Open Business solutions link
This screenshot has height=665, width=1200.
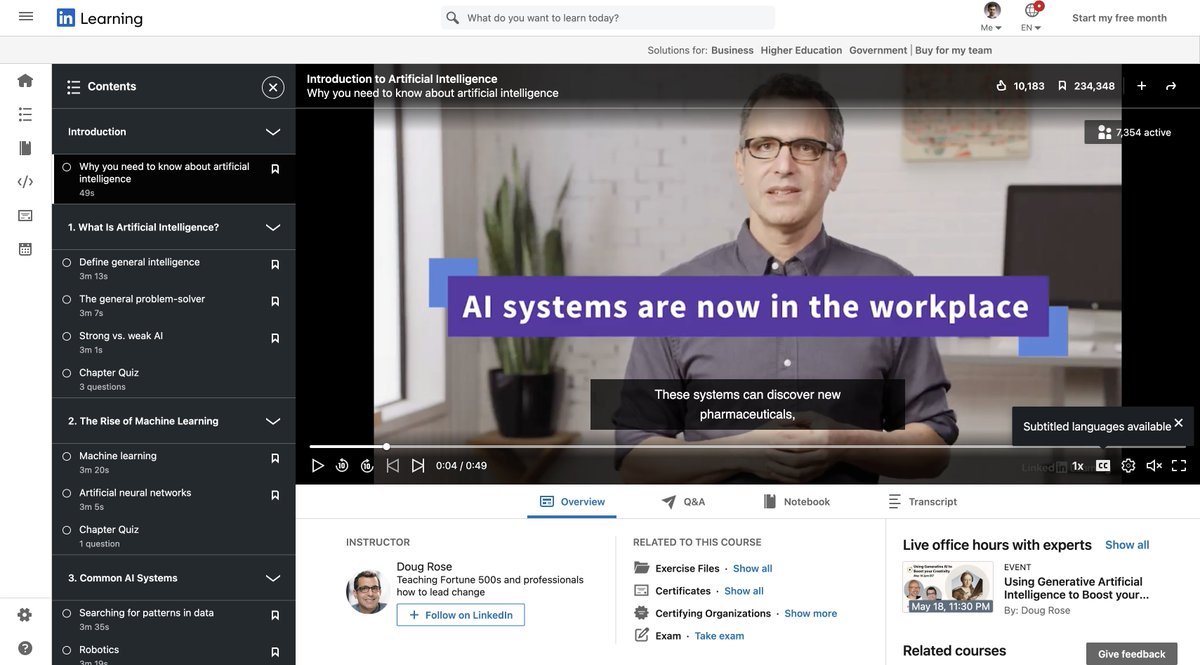click(732, 50)
